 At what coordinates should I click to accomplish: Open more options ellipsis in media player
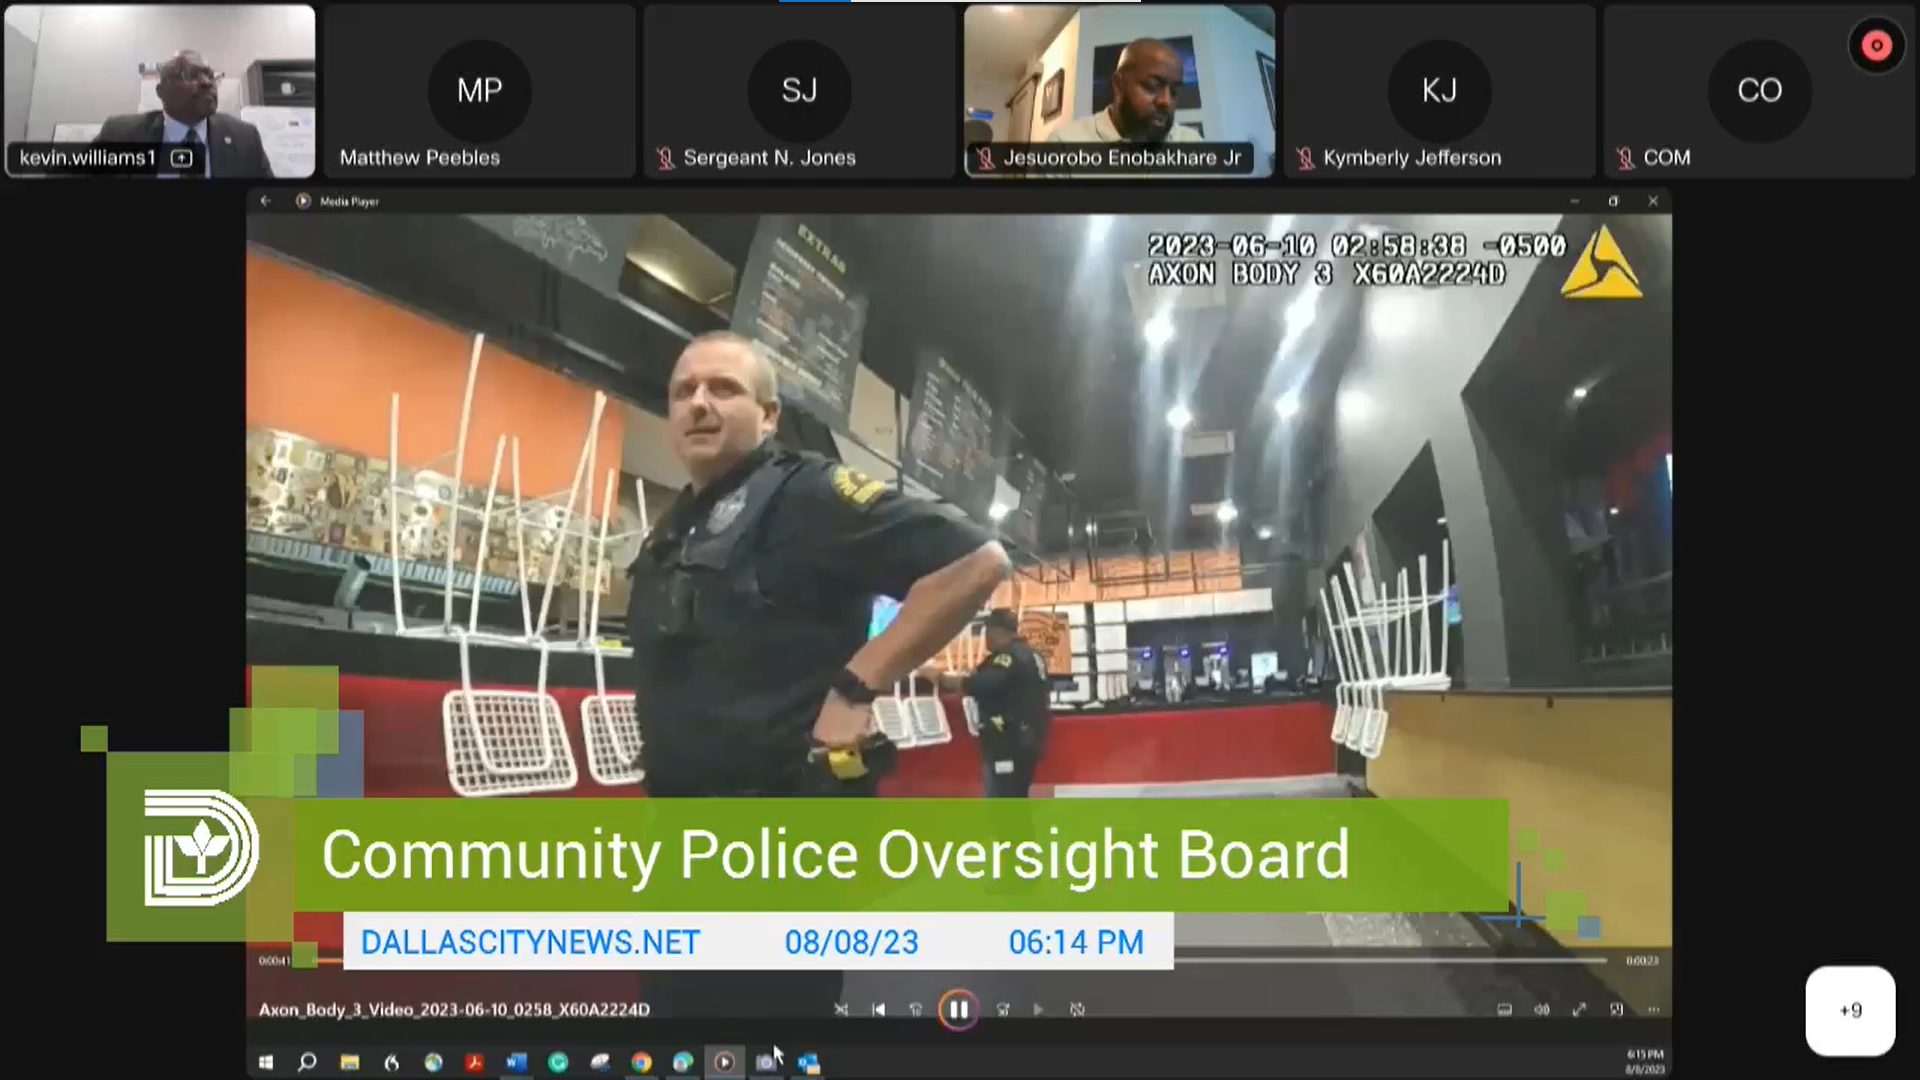pyautogui.click(x=1653, y=1009)
